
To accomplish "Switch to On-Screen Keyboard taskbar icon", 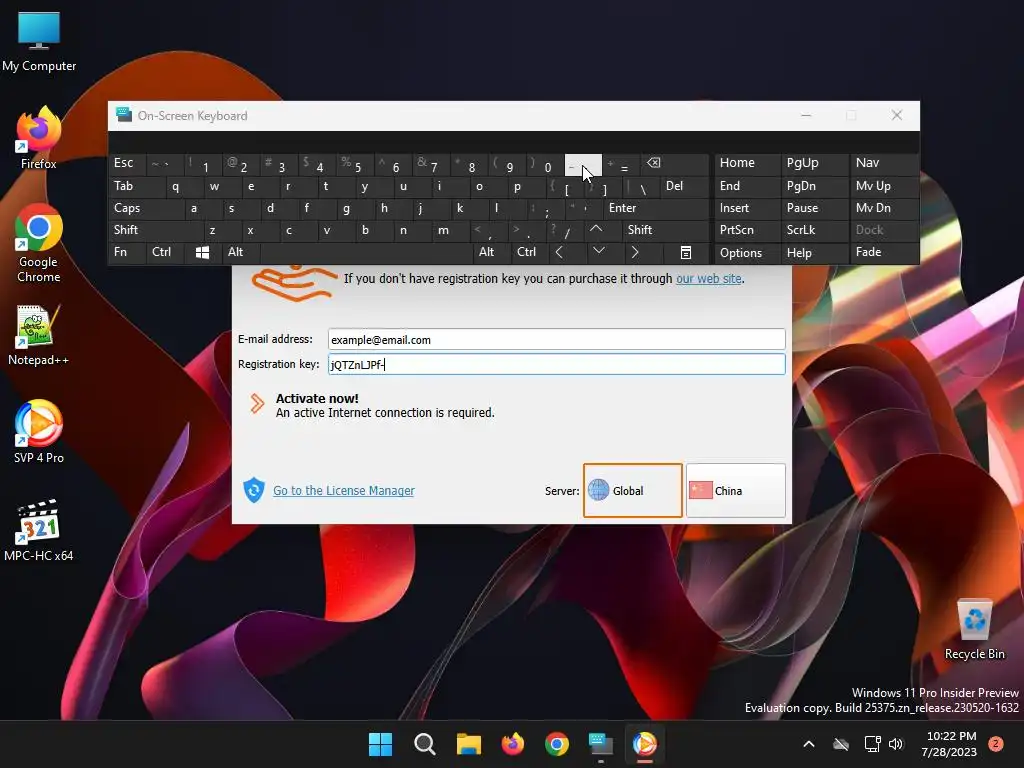I will coord(601,744).
